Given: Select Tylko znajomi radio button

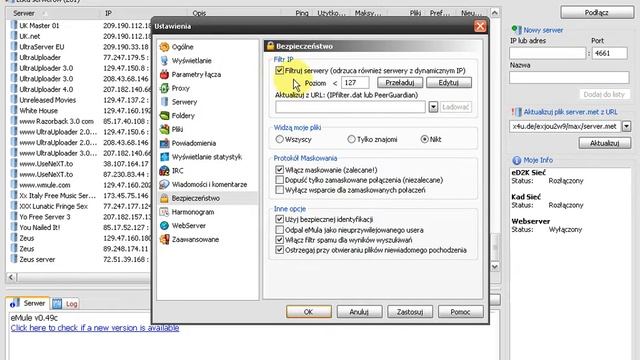Looking at the screenshot, I should coord(351,139).
